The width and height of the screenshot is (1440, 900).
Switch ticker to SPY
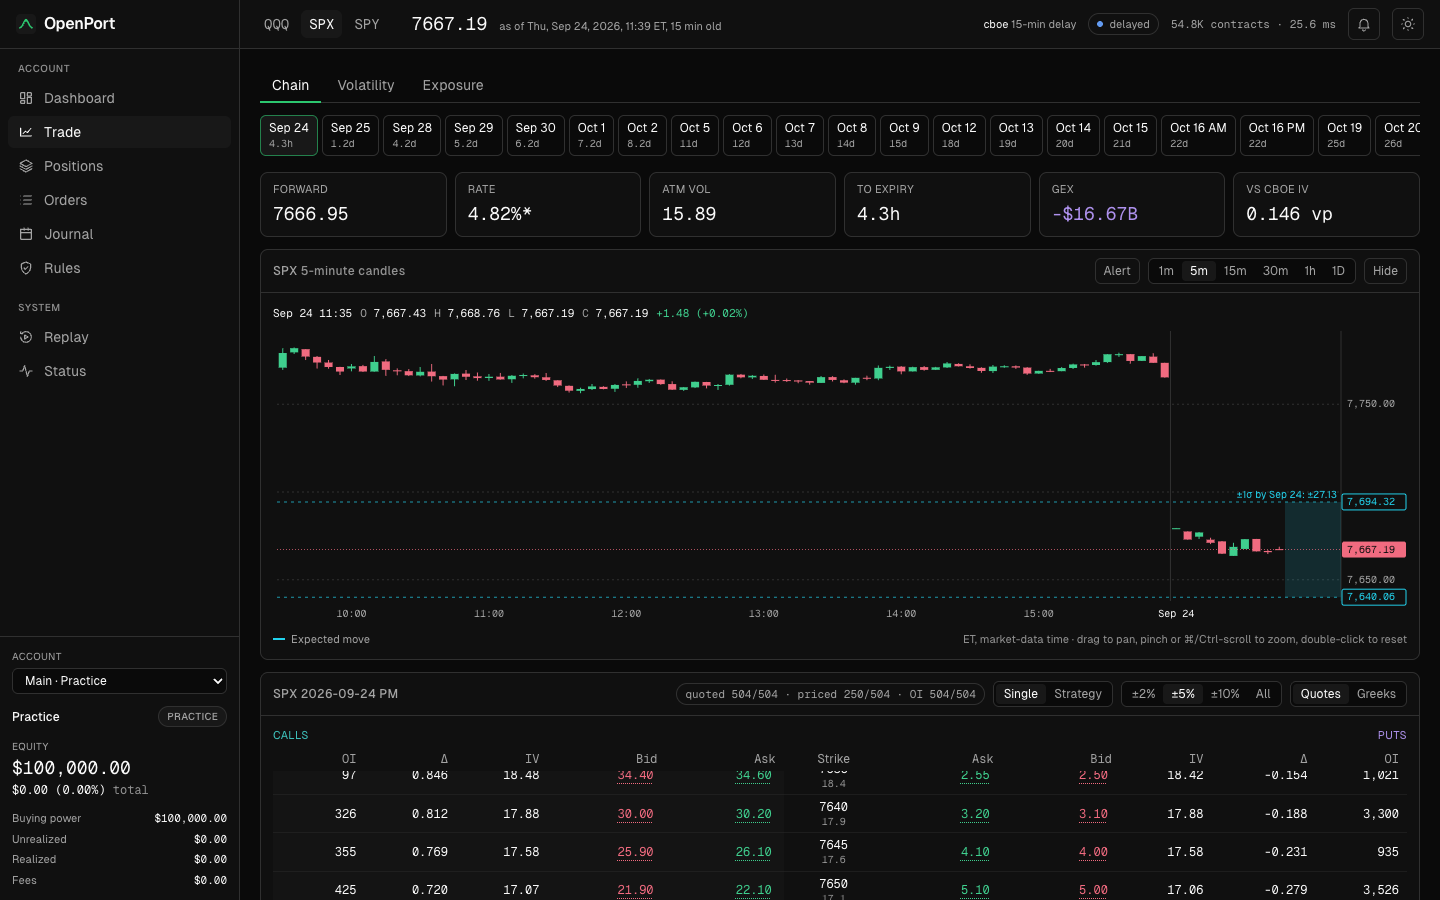click(367, 24)
